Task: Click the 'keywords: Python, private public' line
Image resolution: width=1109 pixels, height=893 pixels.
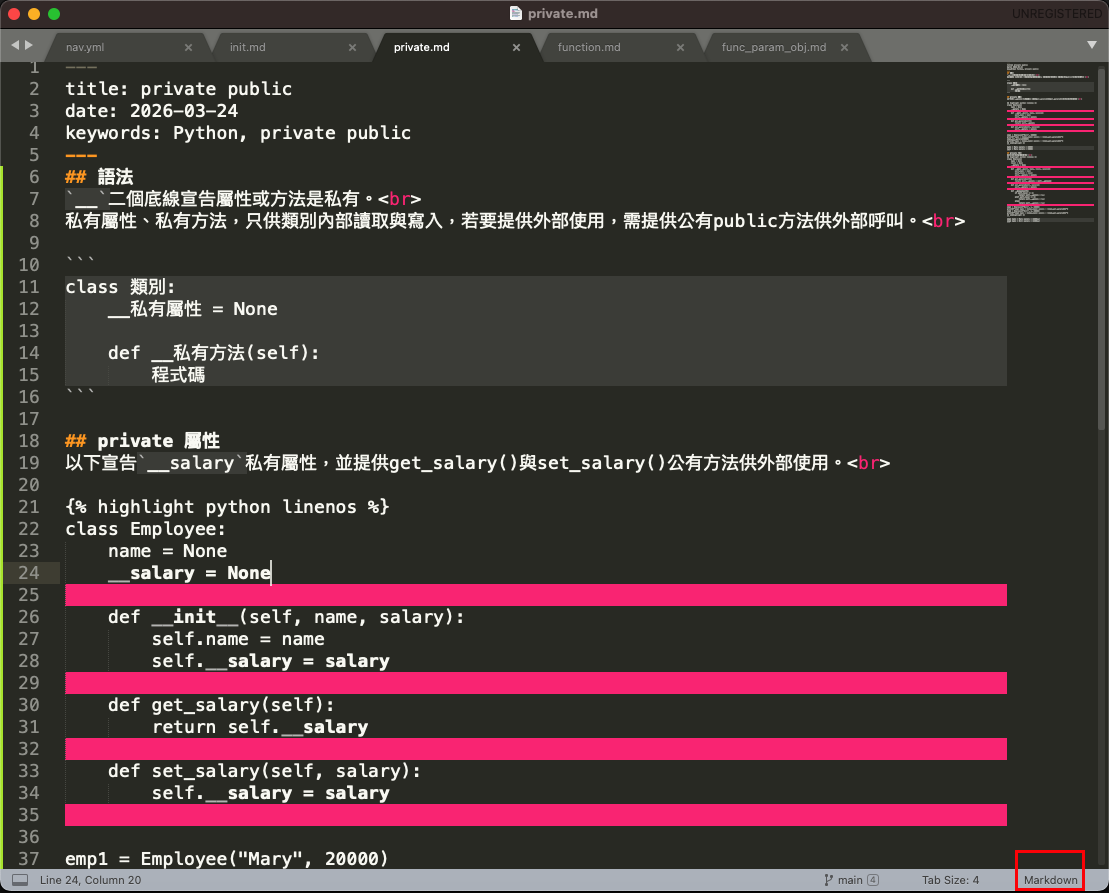Action: coord(238,133)
